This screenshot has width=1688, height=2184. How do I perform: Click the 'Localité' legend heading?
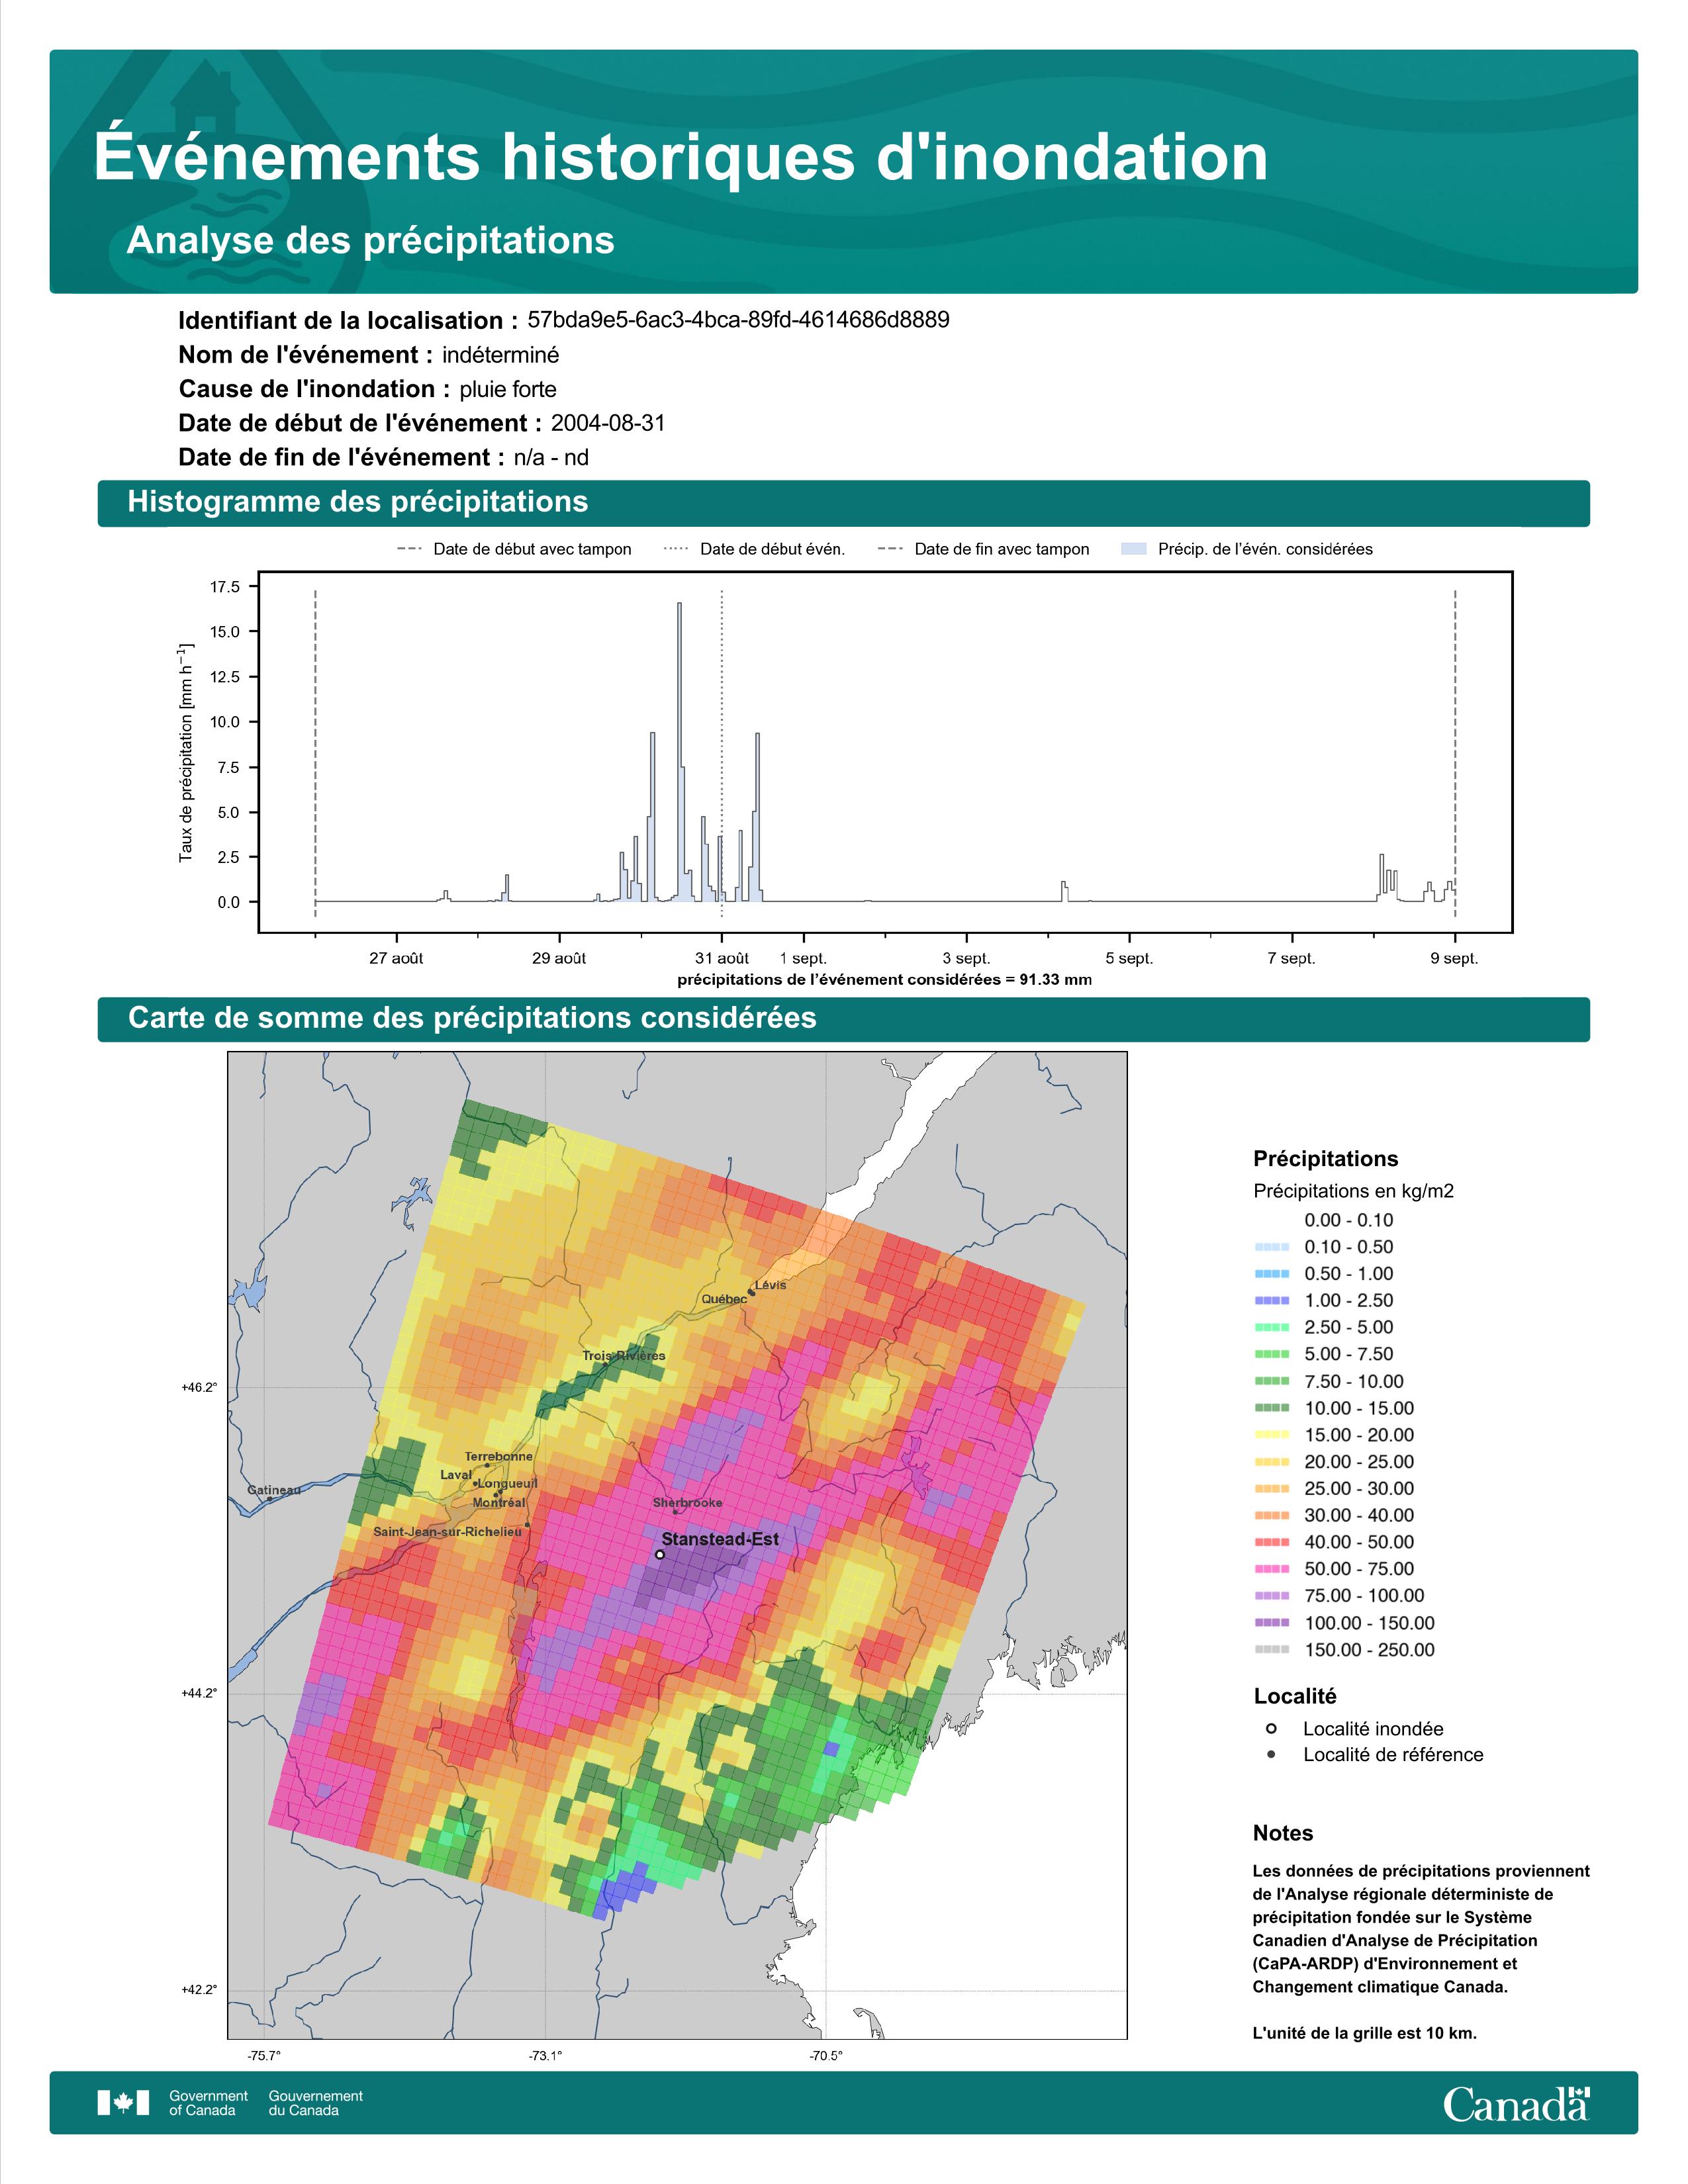pos(1295,1696)
